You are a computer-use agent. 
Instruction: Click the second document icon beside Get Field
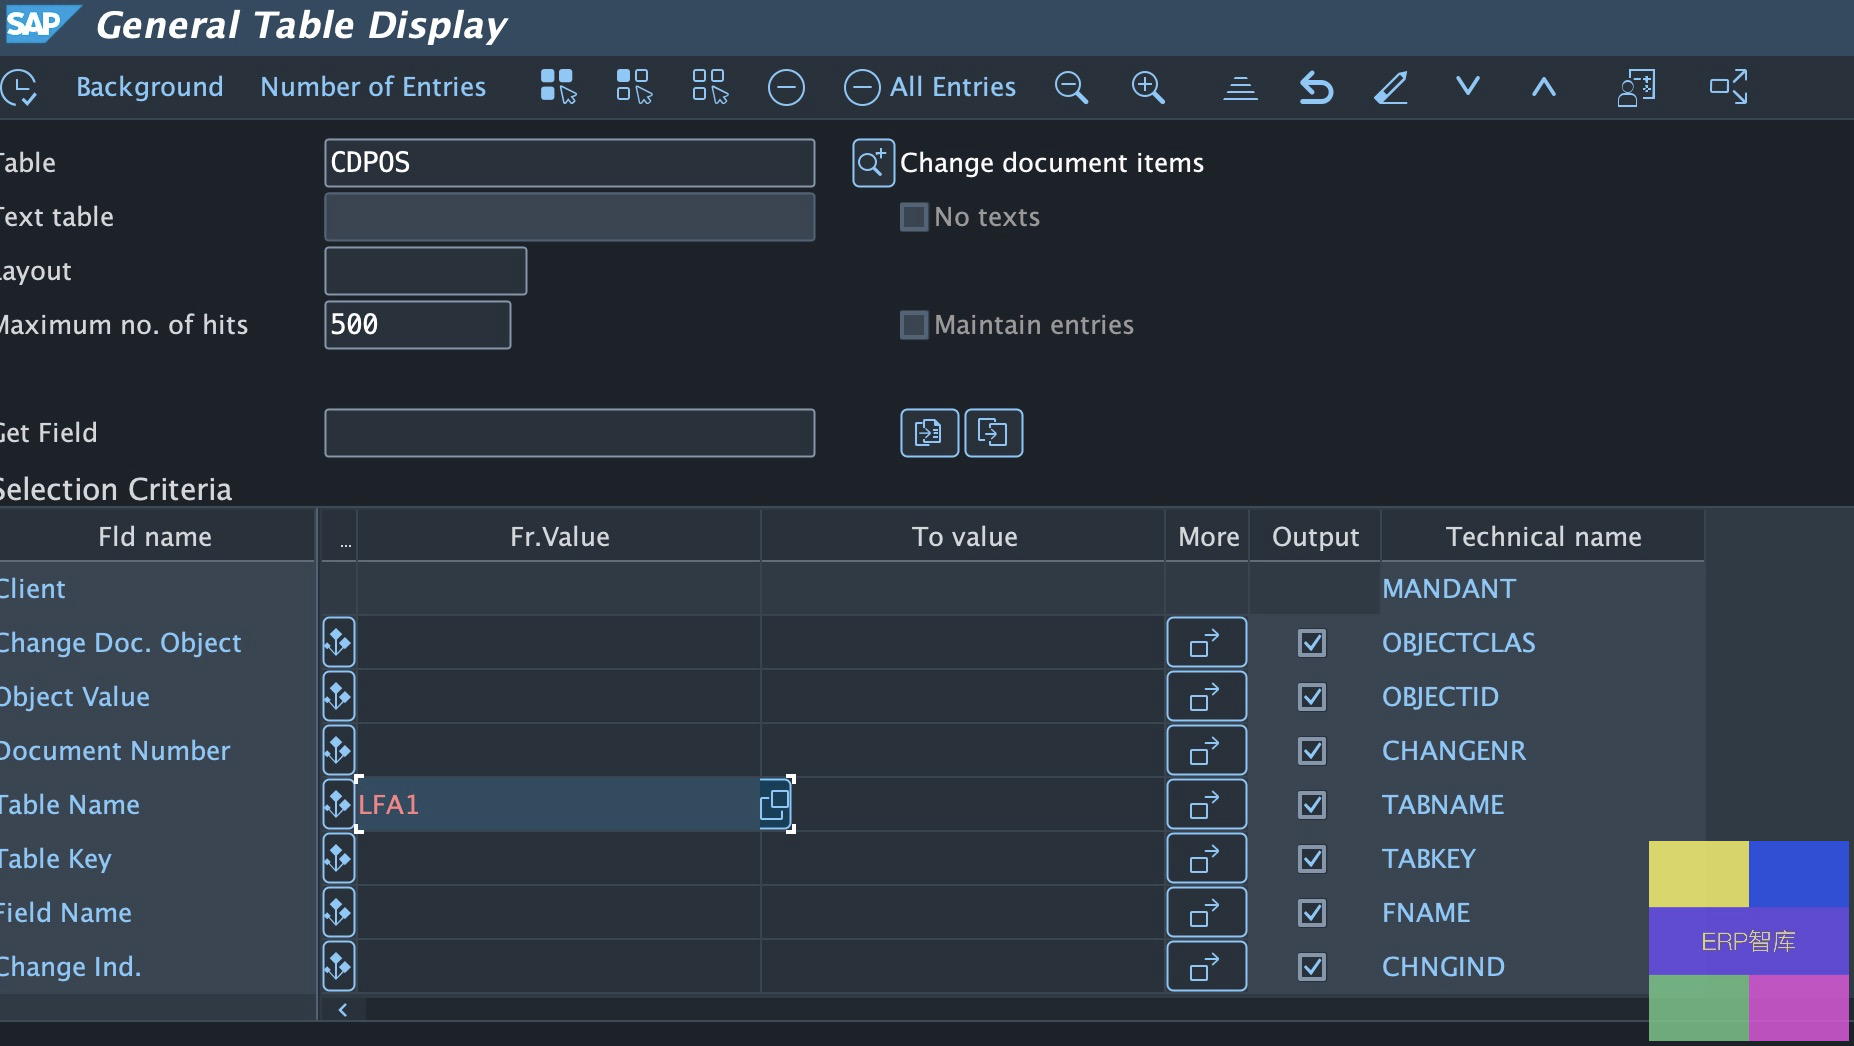[x=993, y=433]
